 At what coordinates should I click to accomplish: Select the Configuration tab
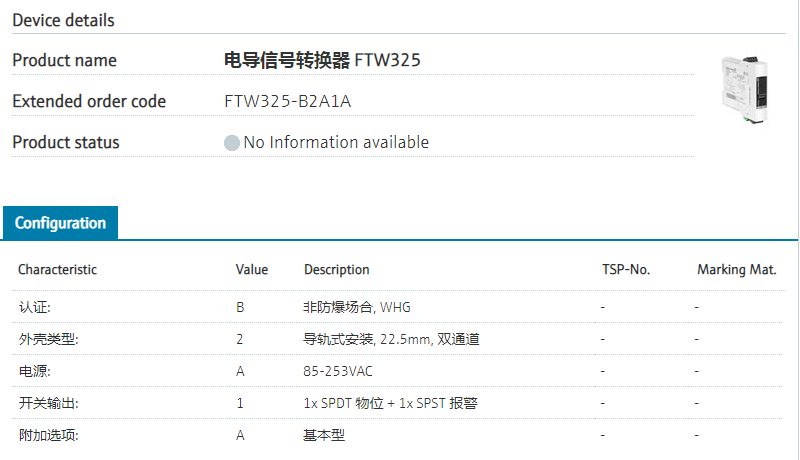[x=60, y=223]
